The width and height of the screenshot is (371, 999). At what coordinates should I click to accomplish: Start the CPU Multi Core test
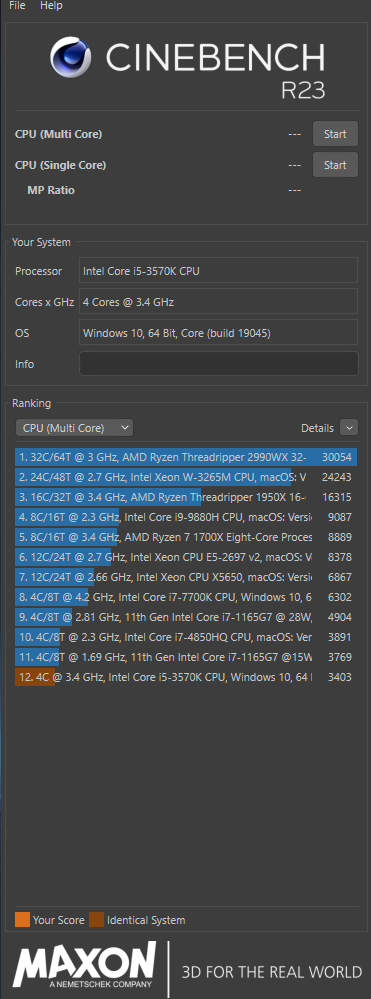335,134
